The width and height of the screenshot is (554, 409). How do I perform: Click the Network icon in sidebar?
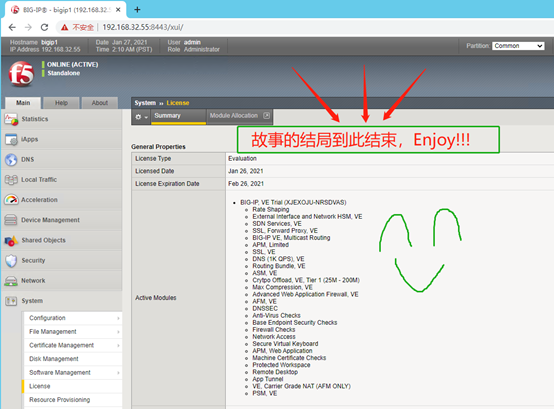coord(11,281)
